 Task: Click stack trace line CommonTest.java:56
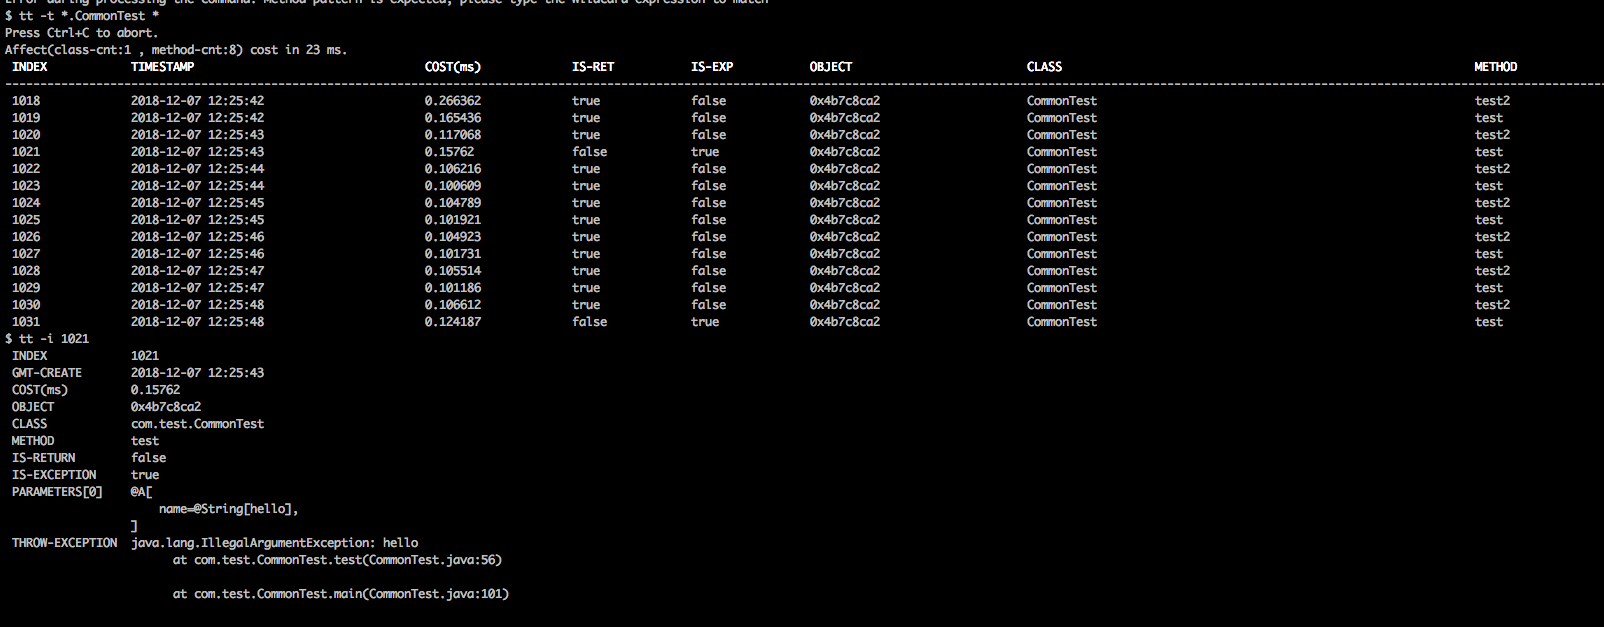tap(337, 560)
